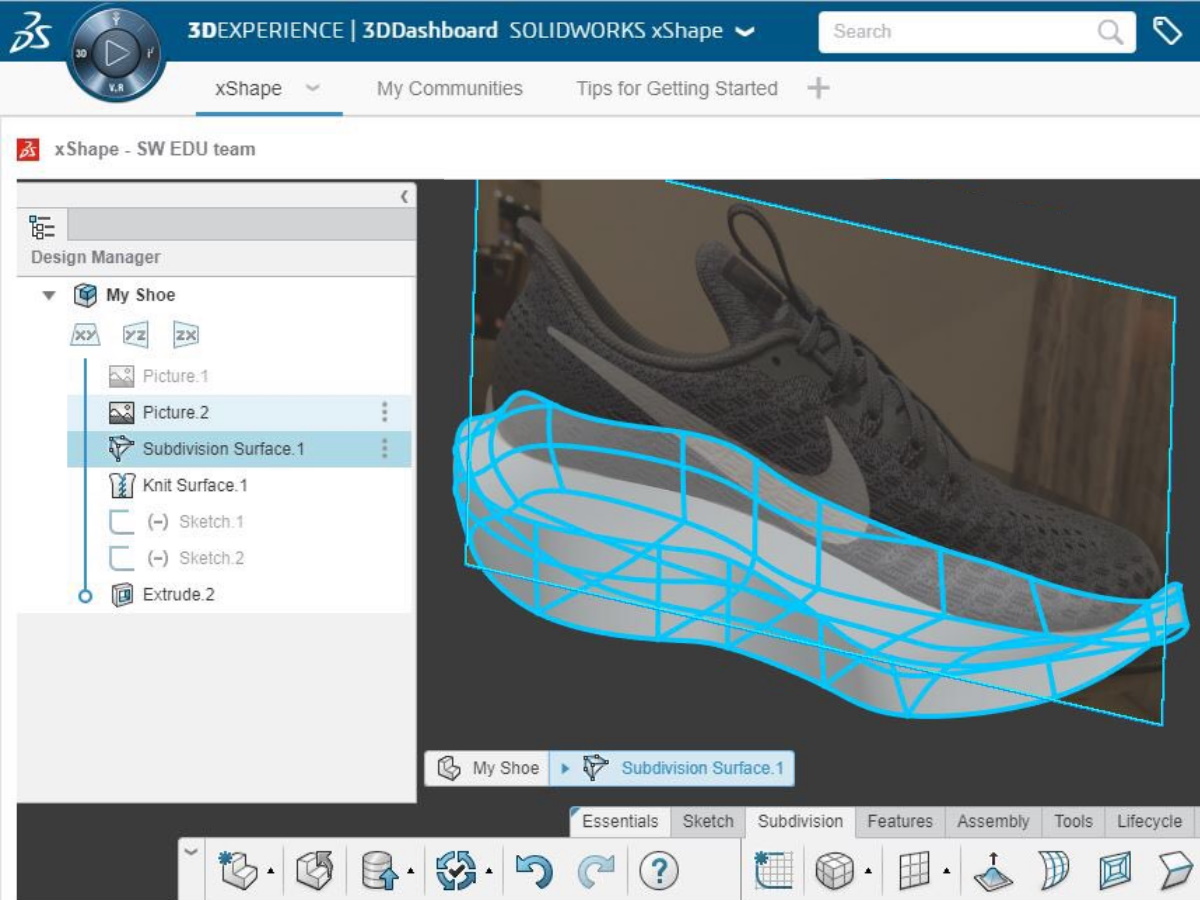Open three-dot menu for Subdivision Surface.1
Viewport: 1200px width, 900px height.
point(385,449)
